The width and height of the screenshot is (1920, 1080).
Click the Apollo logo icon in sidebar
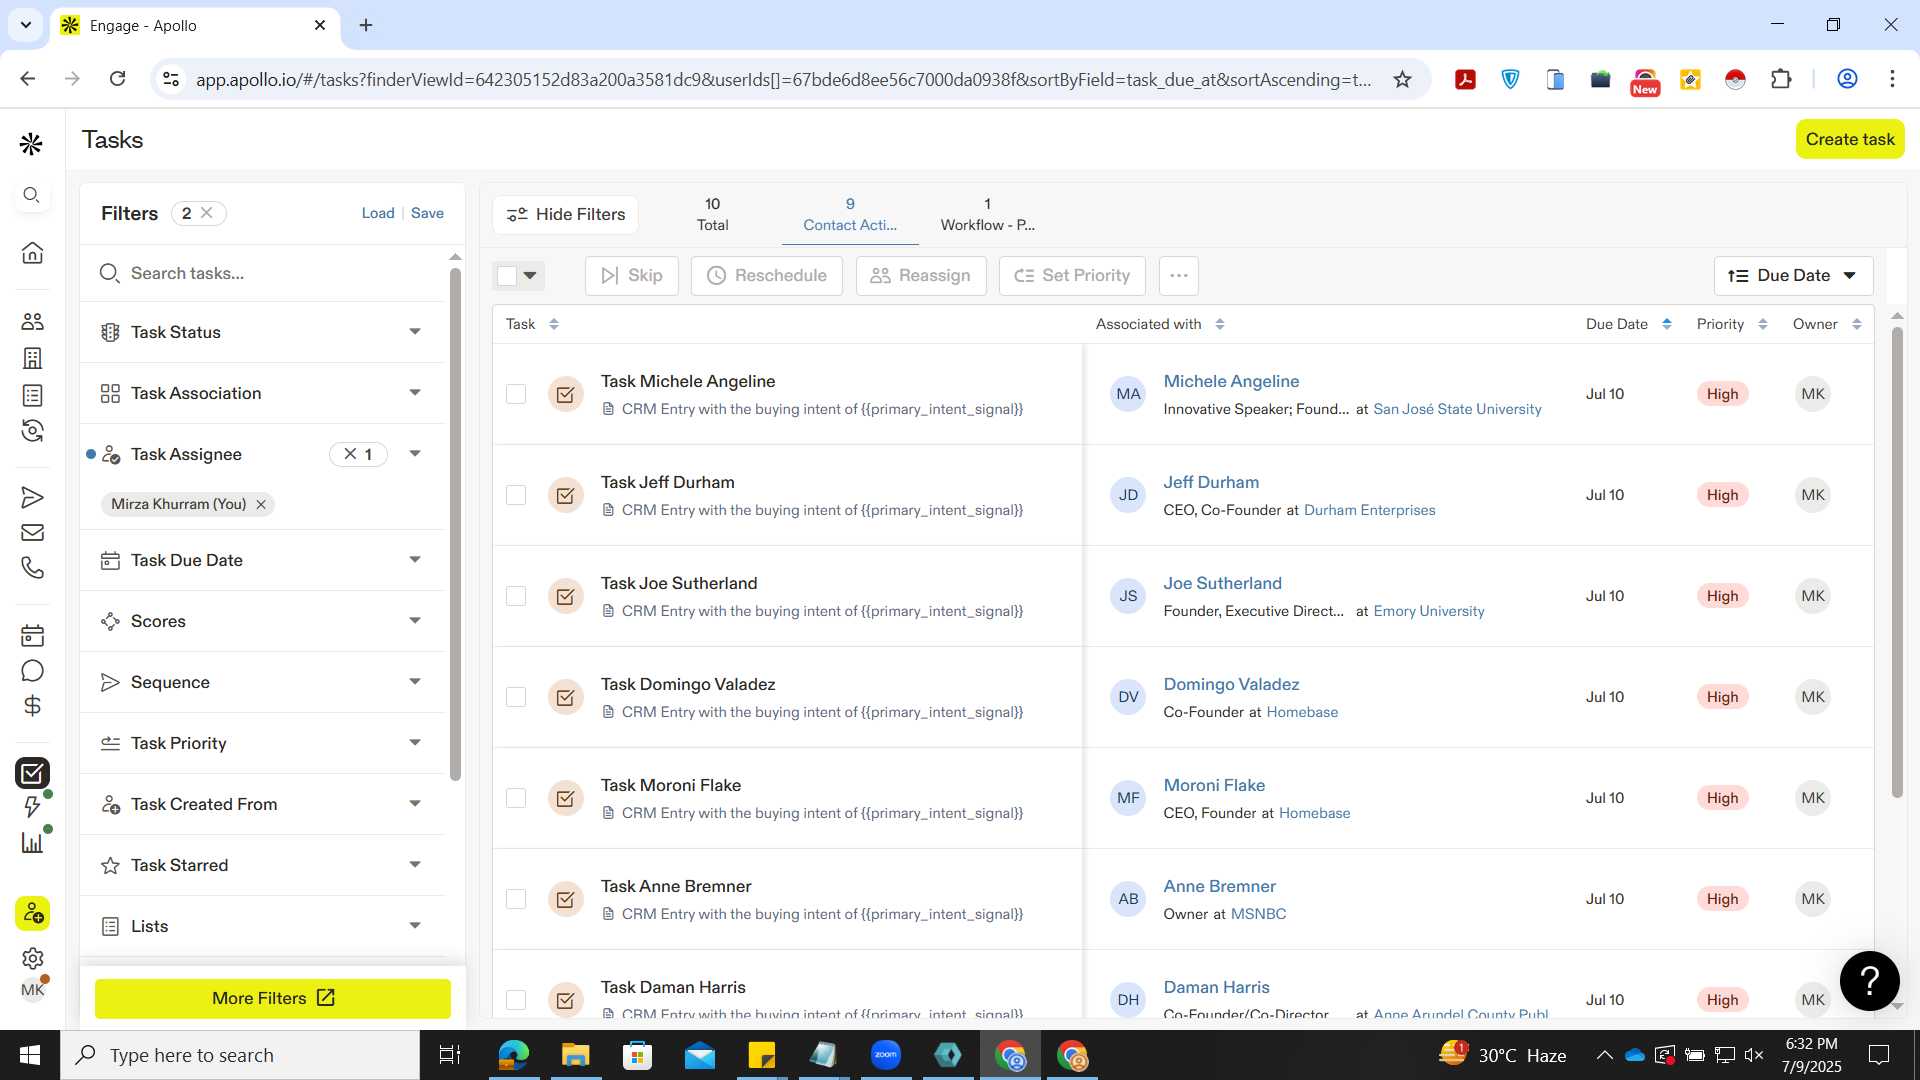click(x=31, y=144)
